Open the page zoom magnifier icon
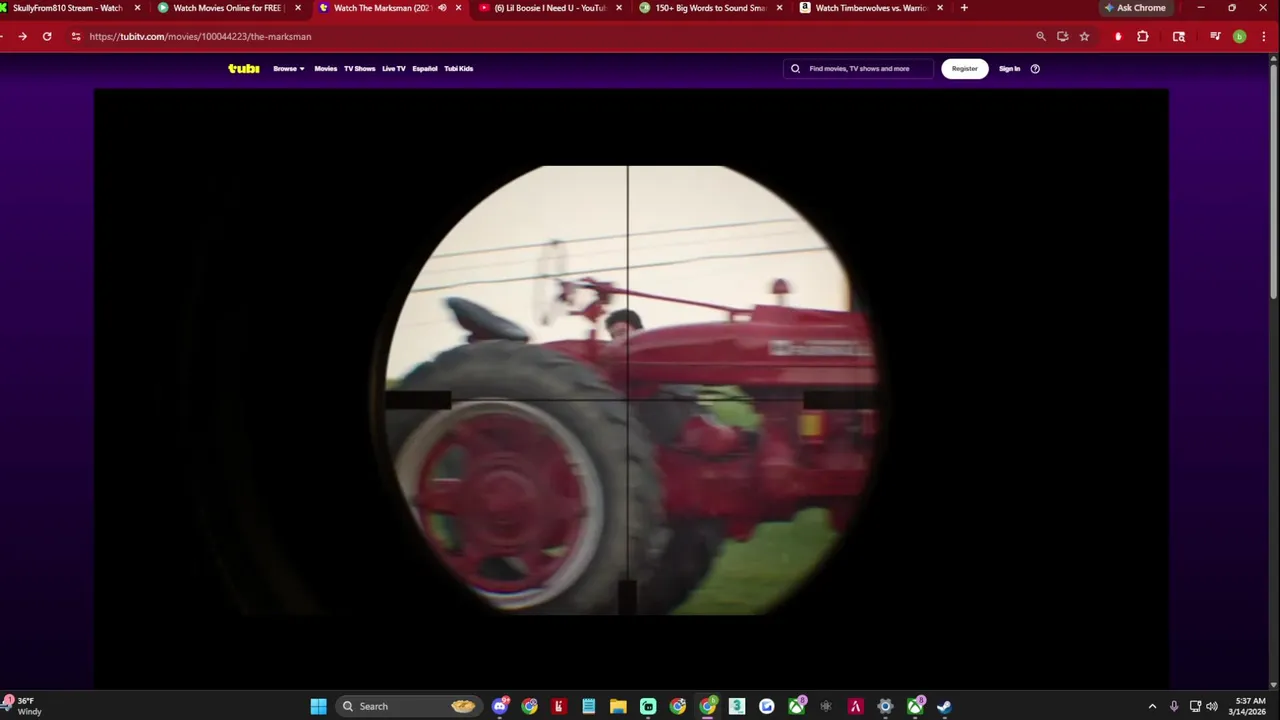 (1041, 36)
